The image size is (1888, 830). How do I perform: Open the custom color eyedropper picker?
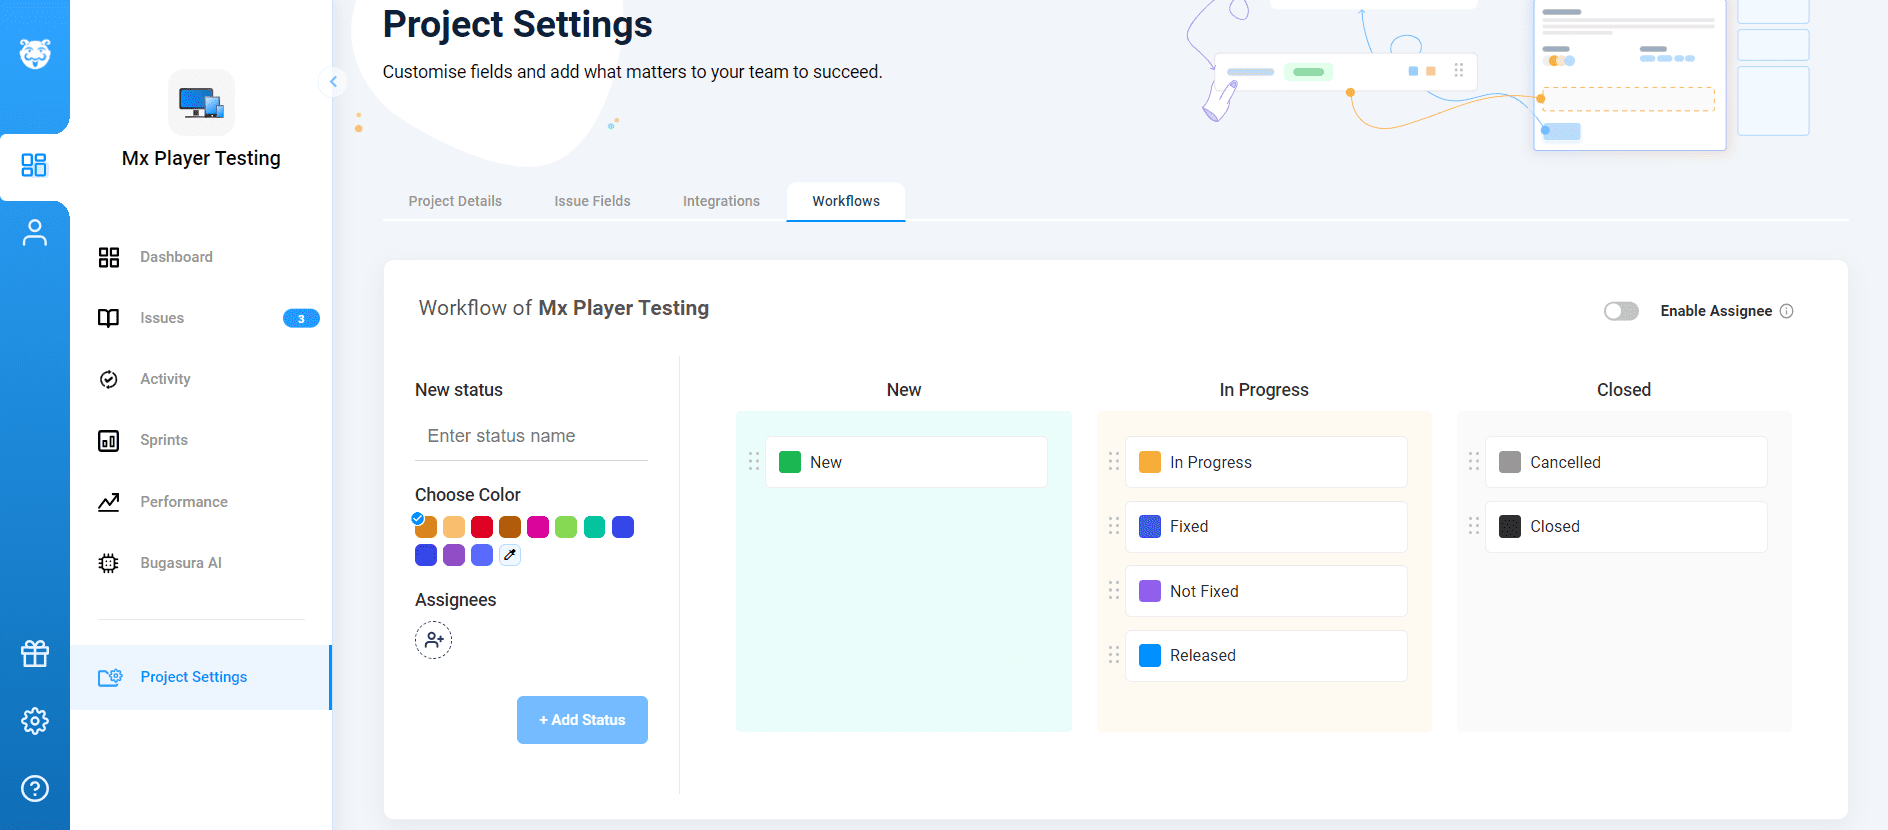tap(510, 555)
